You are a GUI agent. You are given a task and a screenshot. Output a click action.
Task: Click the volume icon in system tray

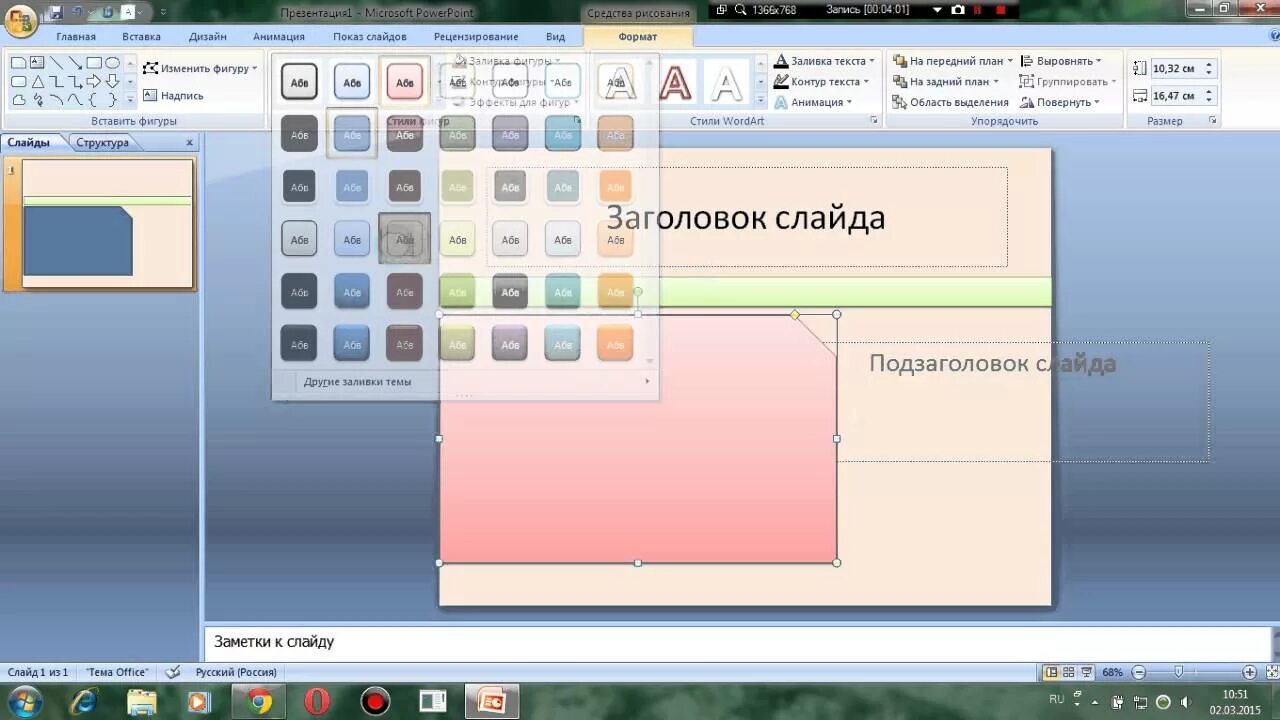1185,702
